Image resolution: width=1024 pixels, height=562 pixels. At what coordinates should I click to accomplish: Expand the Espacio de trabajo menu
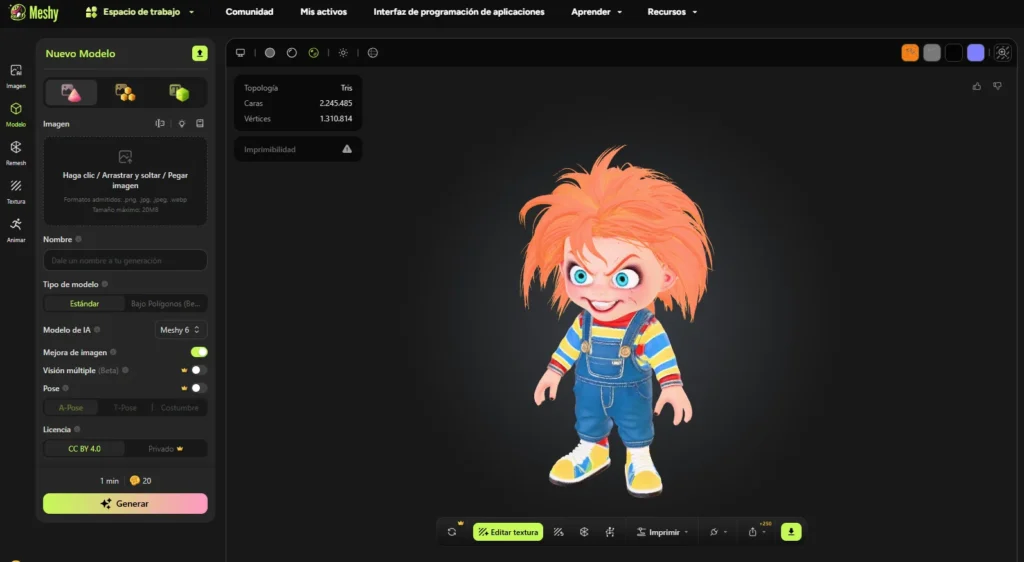pyautogui.click(x=140, y=12)
